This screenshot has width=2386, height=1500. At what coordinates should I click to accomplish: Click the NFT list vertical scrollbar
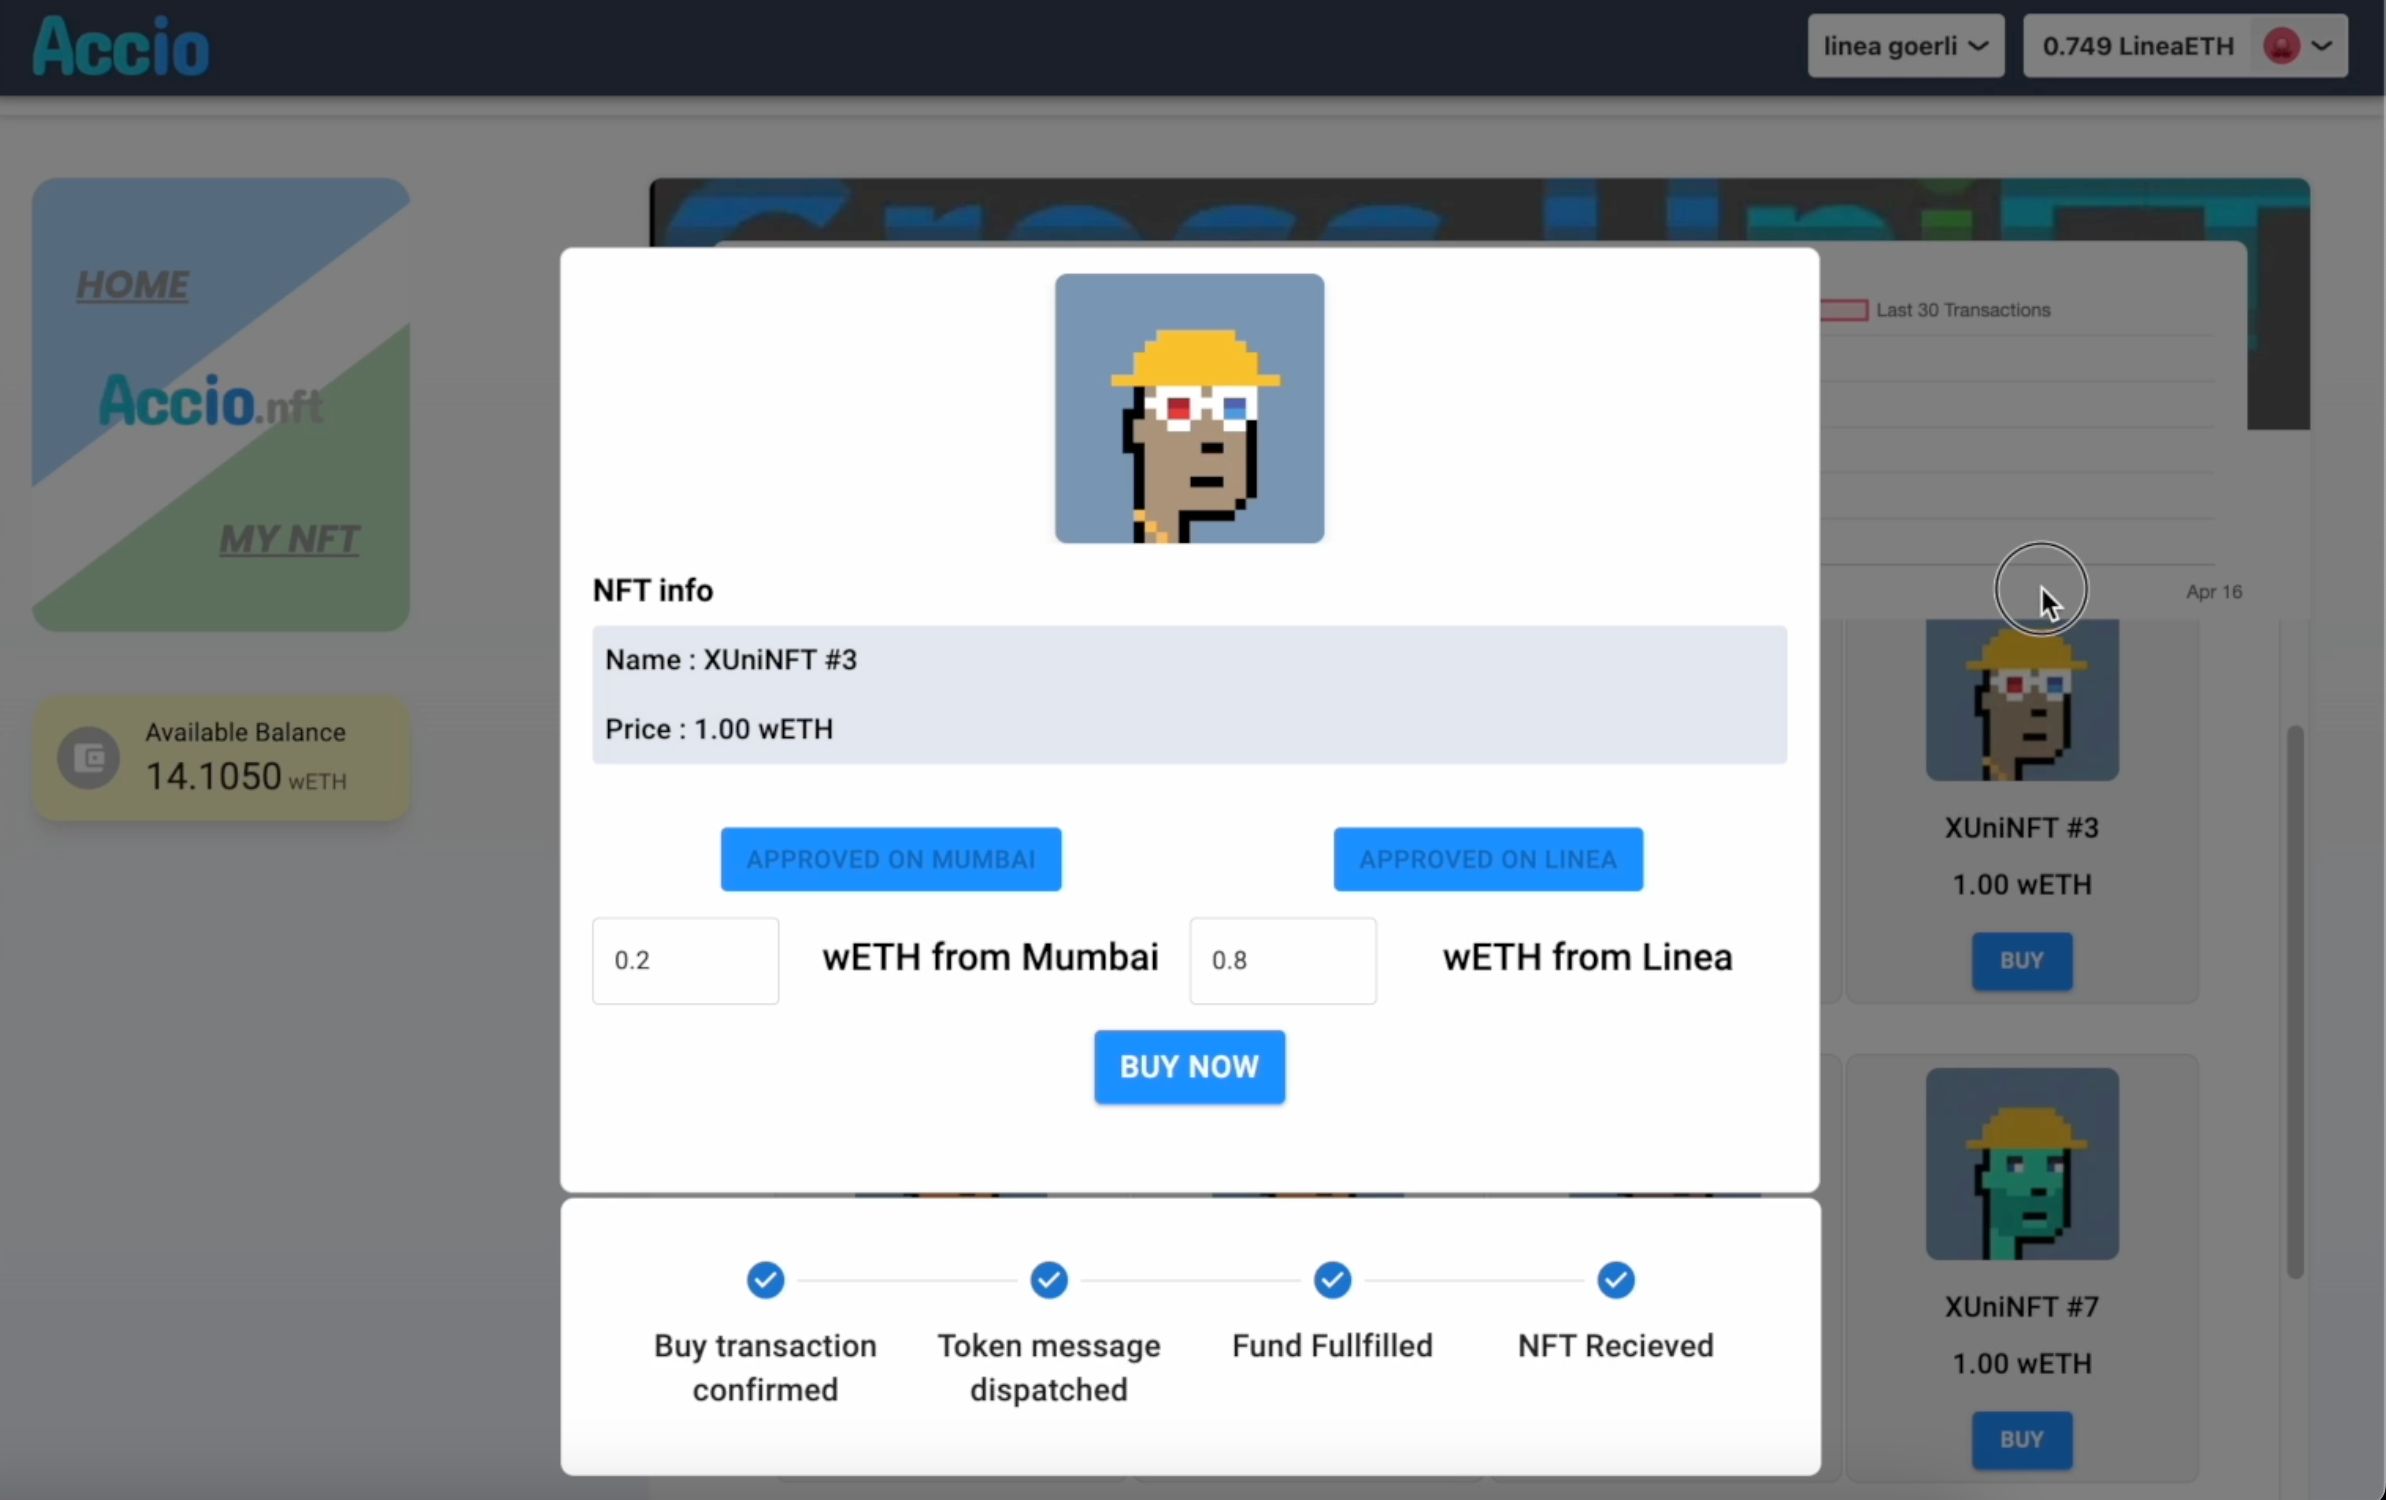tap(2295, 1001)
